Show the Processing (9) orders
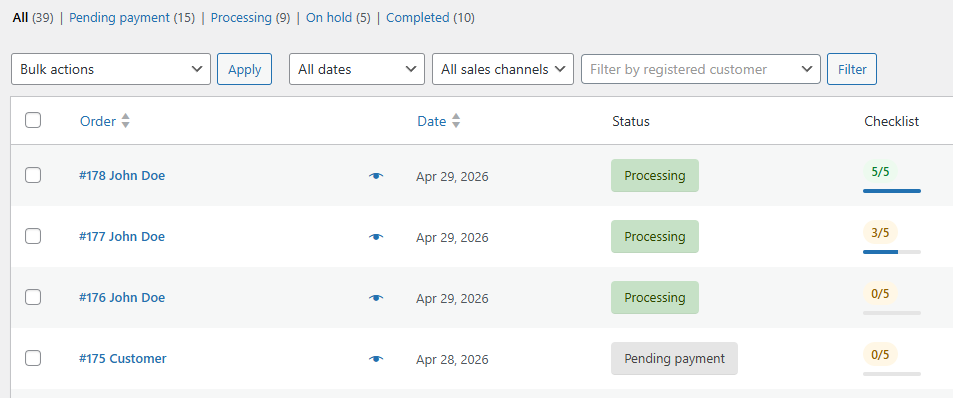 click(250, 18)
